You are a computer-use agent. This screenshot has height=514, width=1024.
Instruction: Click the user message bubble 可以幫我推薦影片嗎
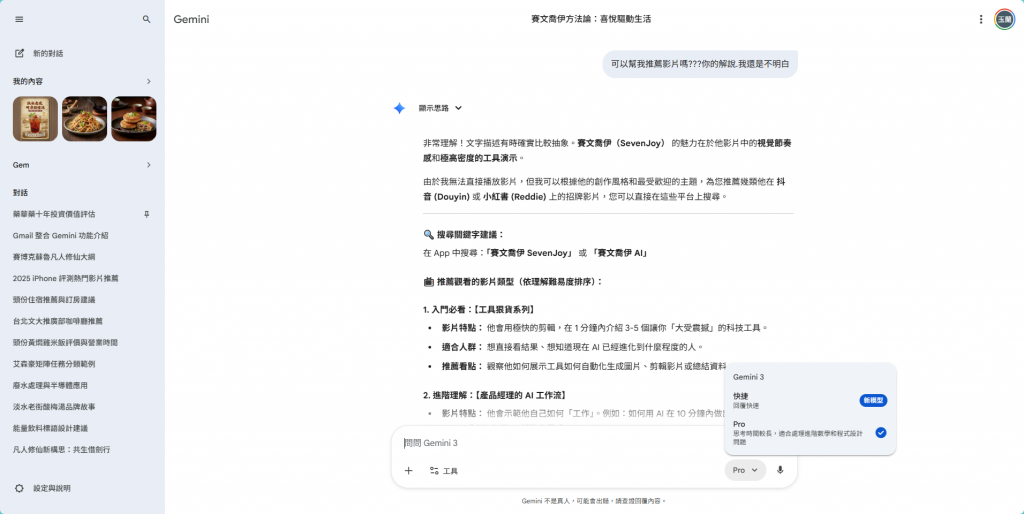pyautogui.click(x=700, y=64)
